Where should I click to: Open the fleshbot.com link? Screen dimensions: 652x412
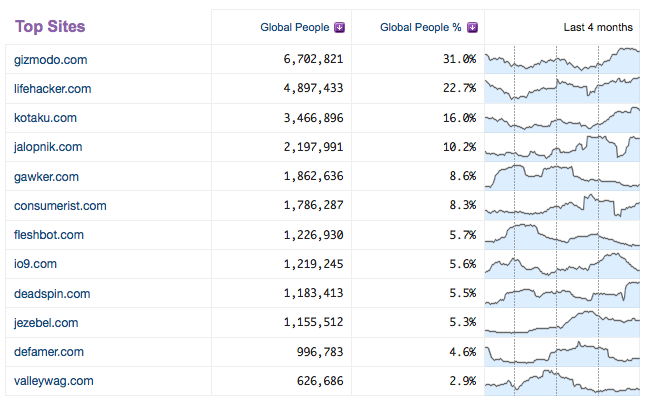click(x=49, y=235)
